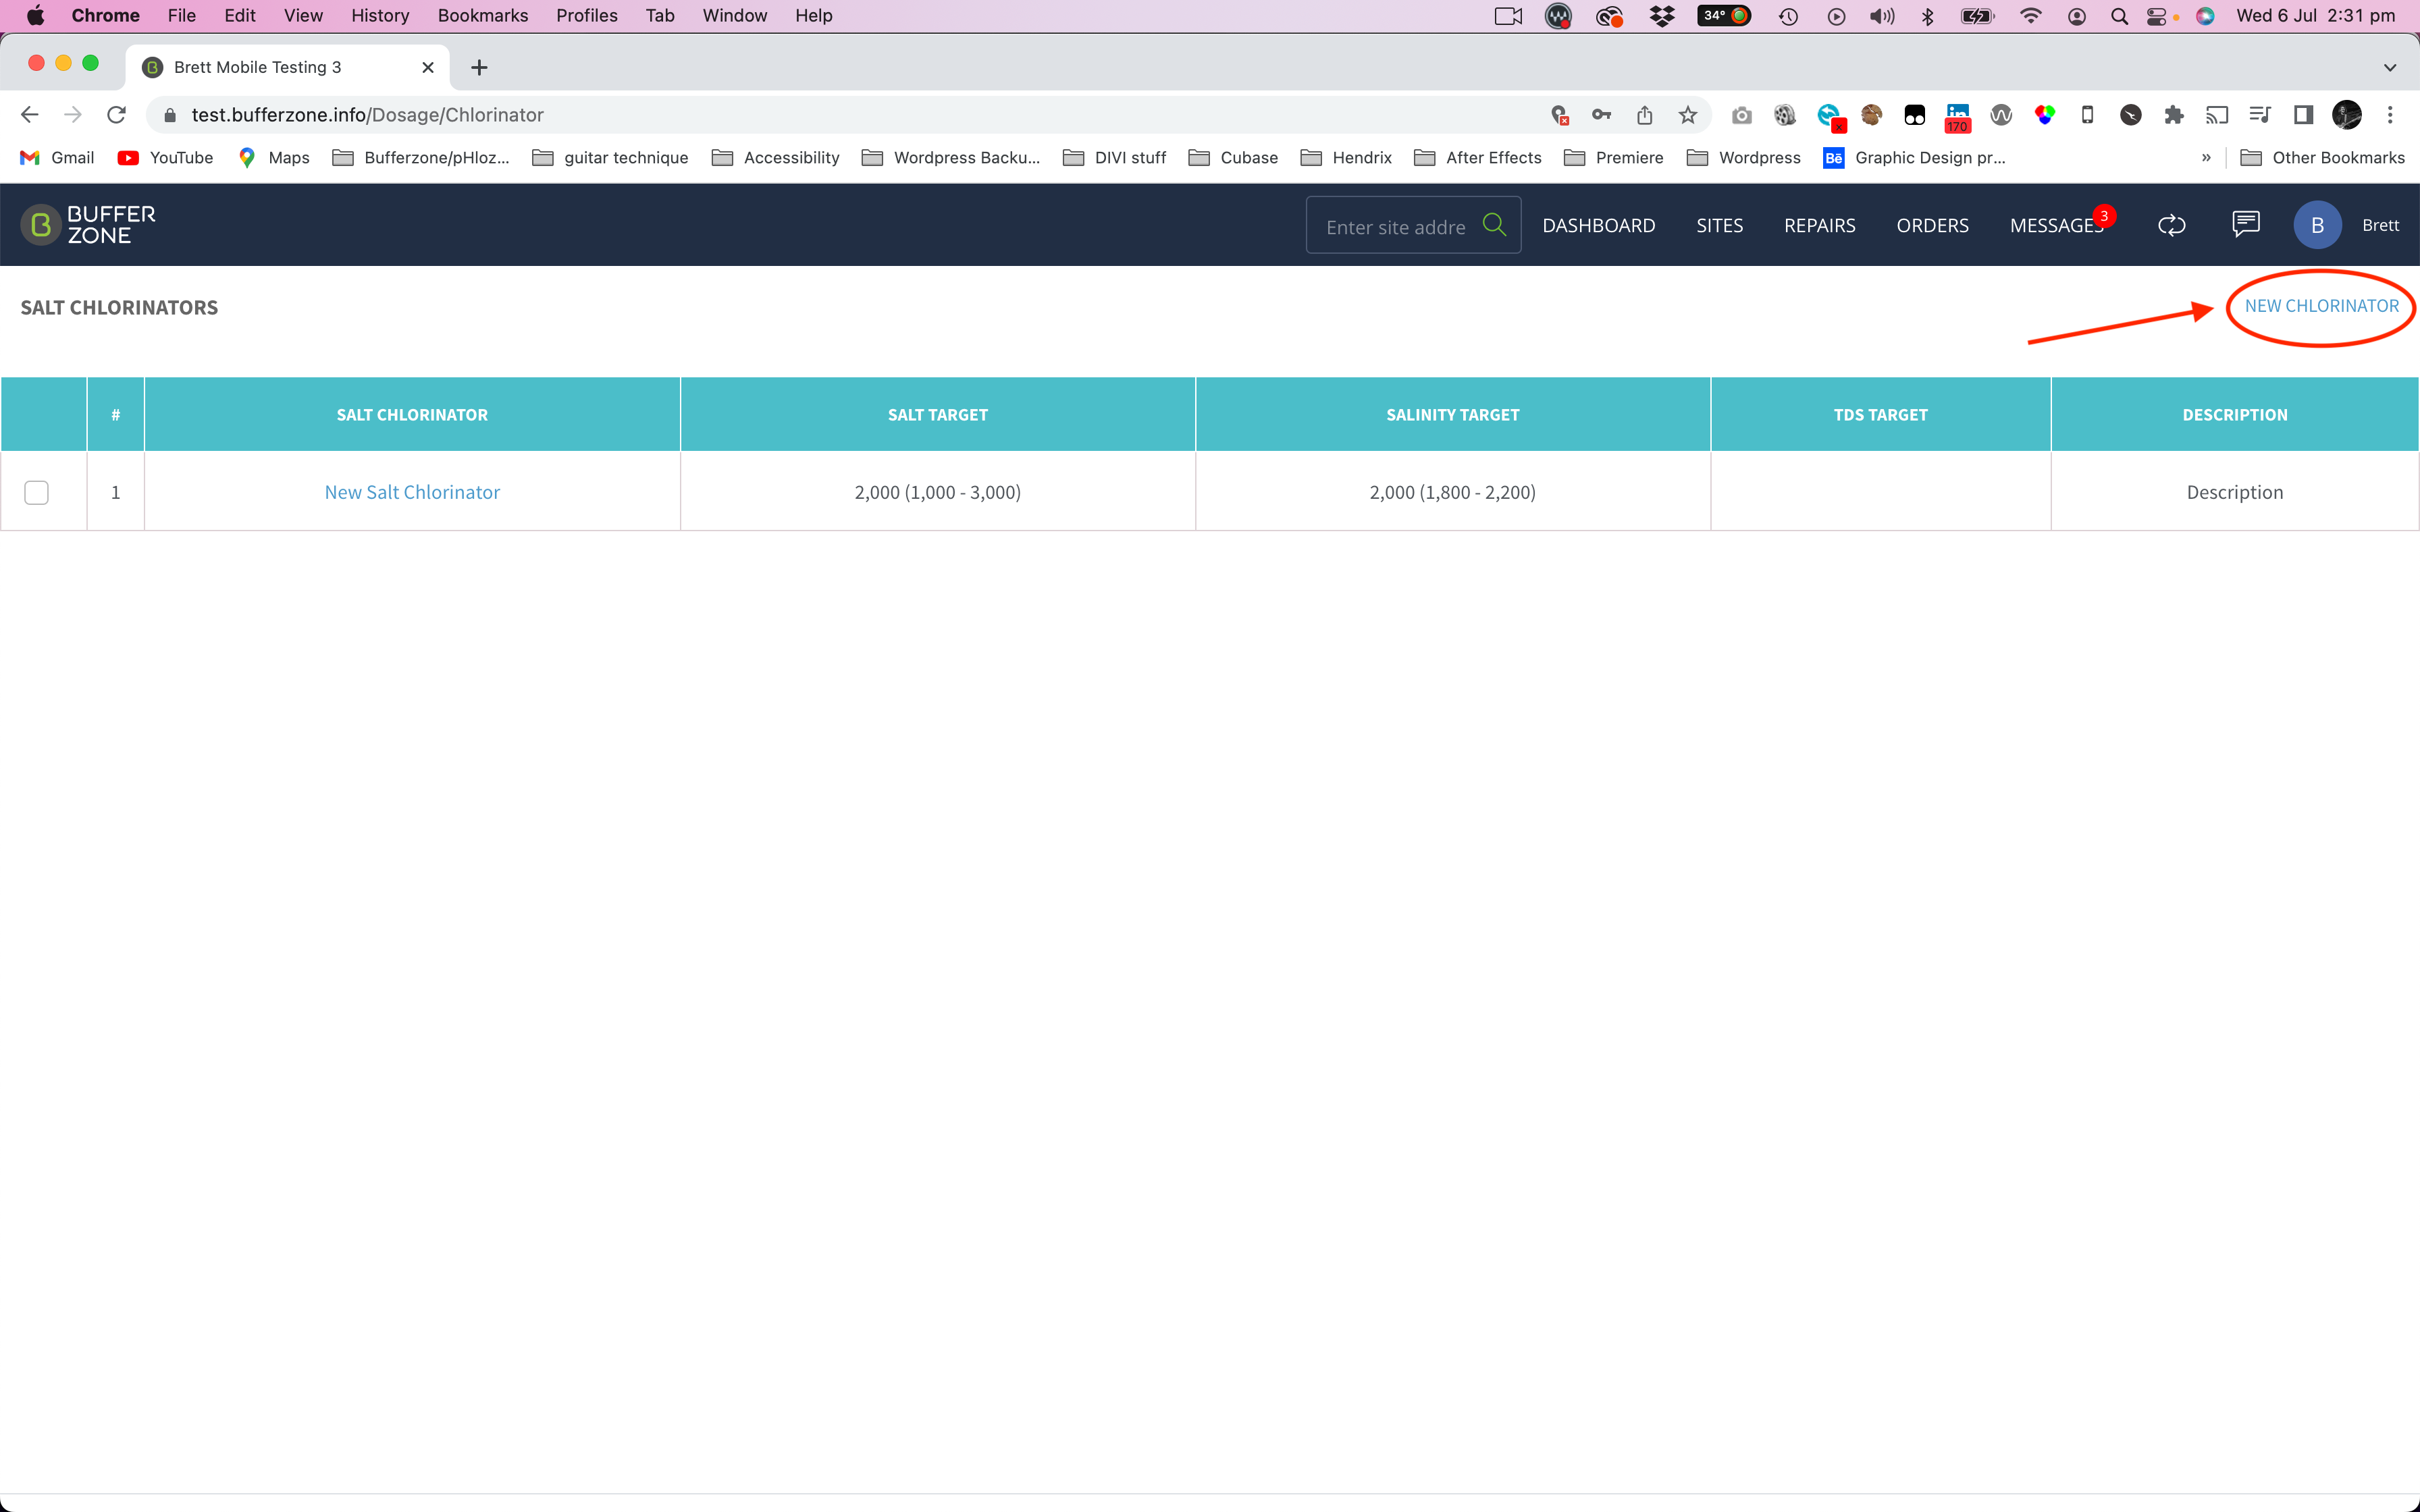This screenshot has width=2420, height=1512.
Task: Click the Chrome profile avatar icon
Action: click(2346, 115)
